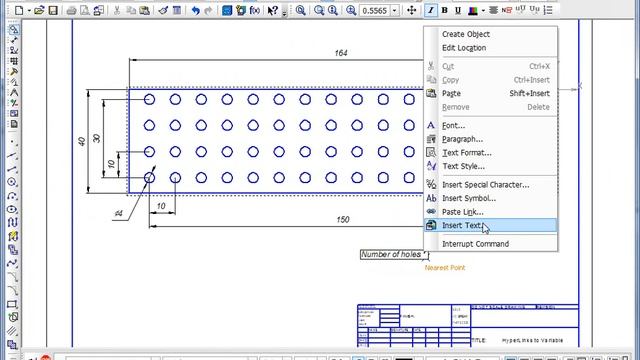Click the vertical 30 dimension text
The width and height of the screenshot is (640, 360).
coord(96,138)
